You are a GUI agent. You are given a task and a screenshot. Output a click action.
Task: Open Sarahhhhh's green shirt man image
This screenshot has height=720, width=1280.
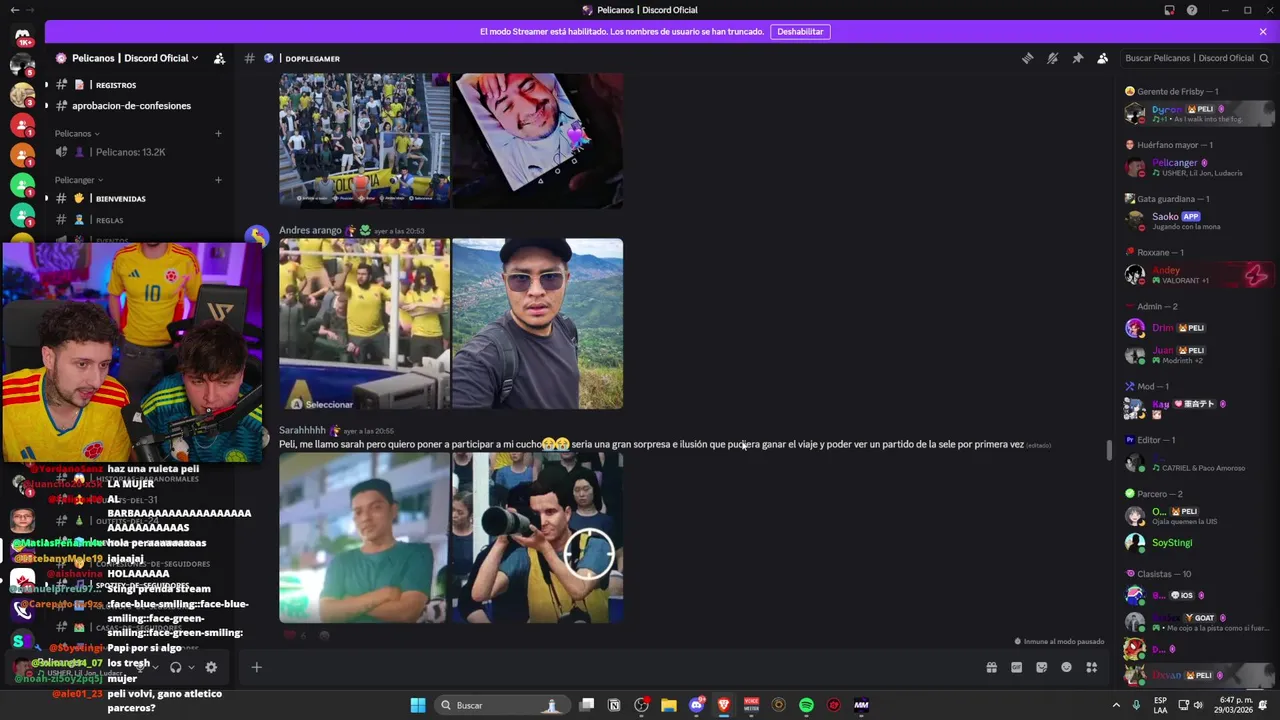[x=364, y=537]
